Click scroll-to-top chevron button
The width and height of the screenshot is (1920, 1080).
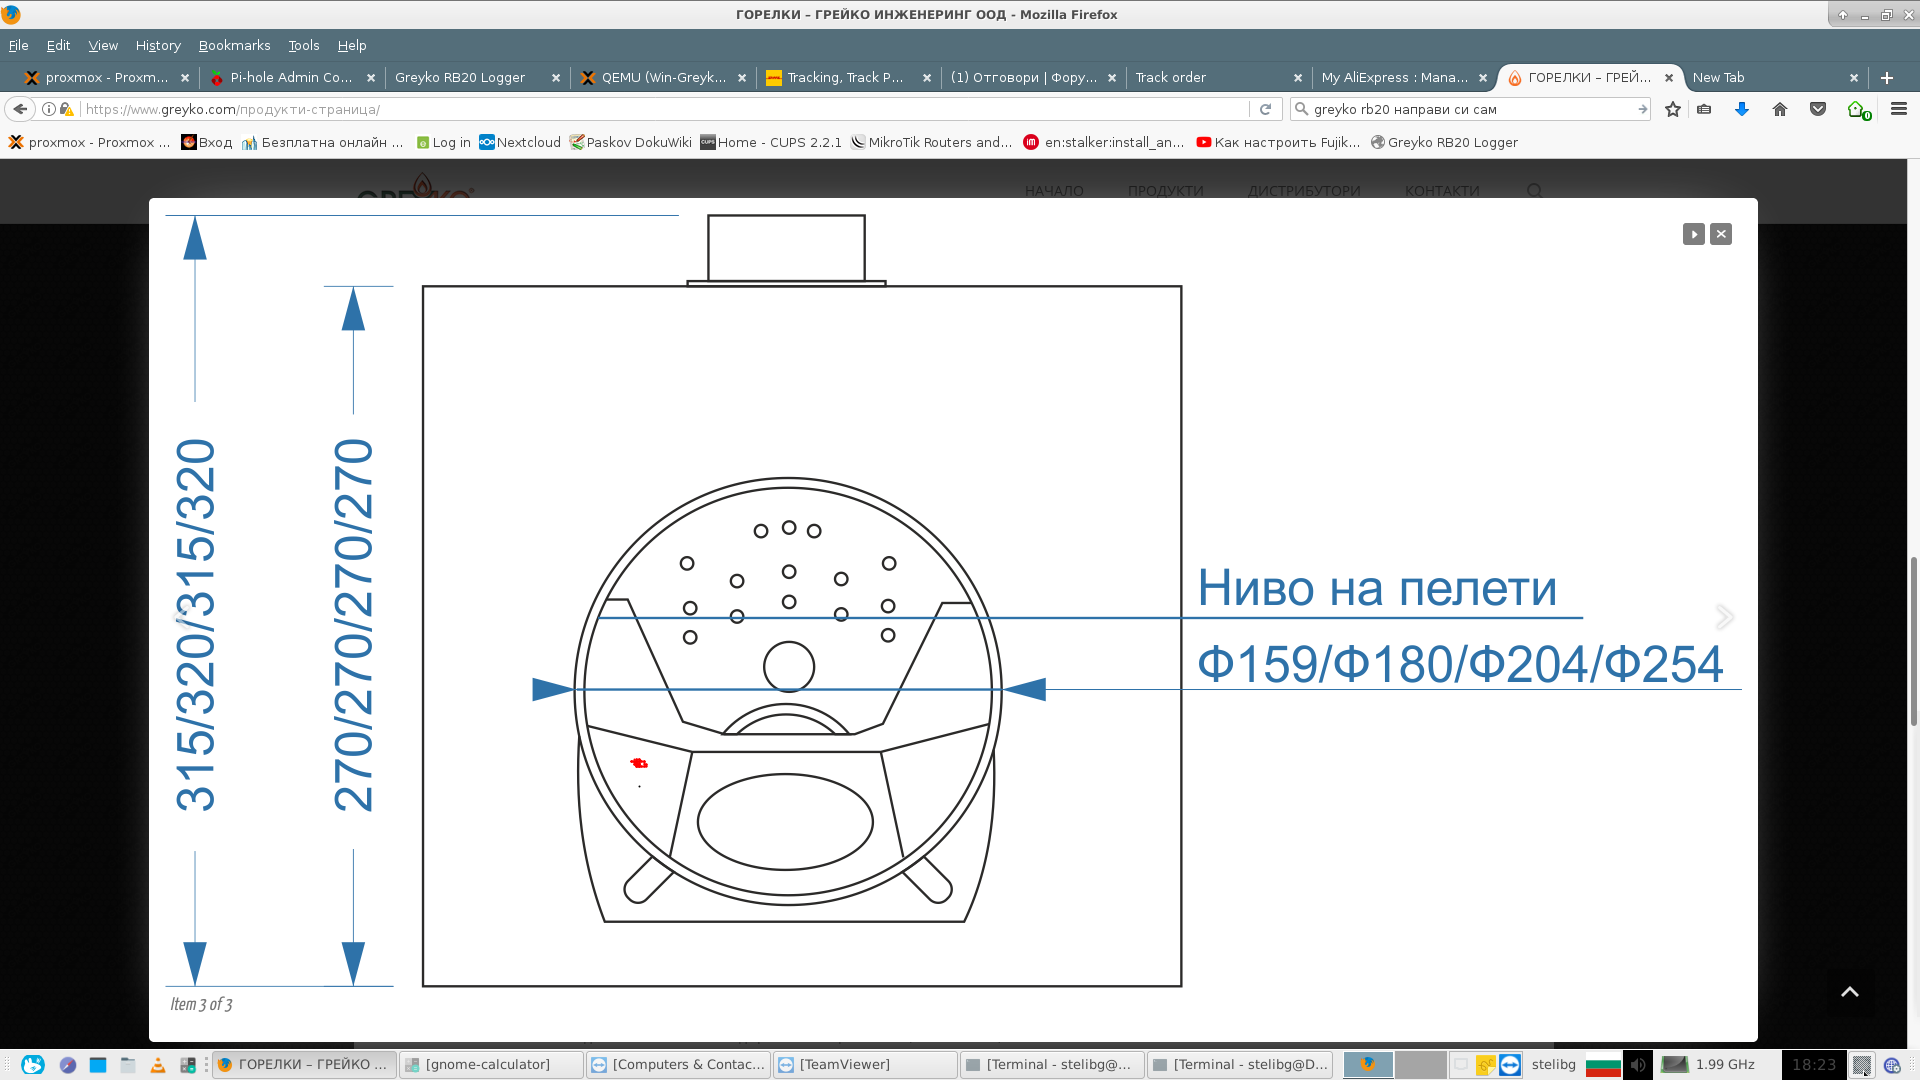tap(1850, 992)
